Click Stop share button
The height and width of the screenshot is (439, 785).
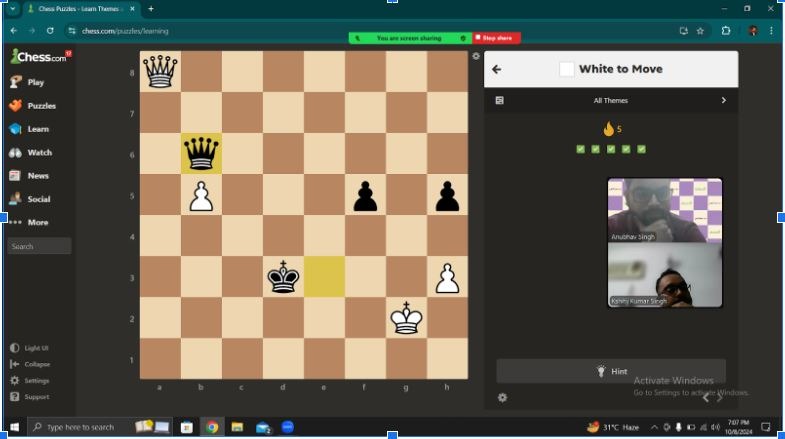pyautogui.click(x=496, y=38)
